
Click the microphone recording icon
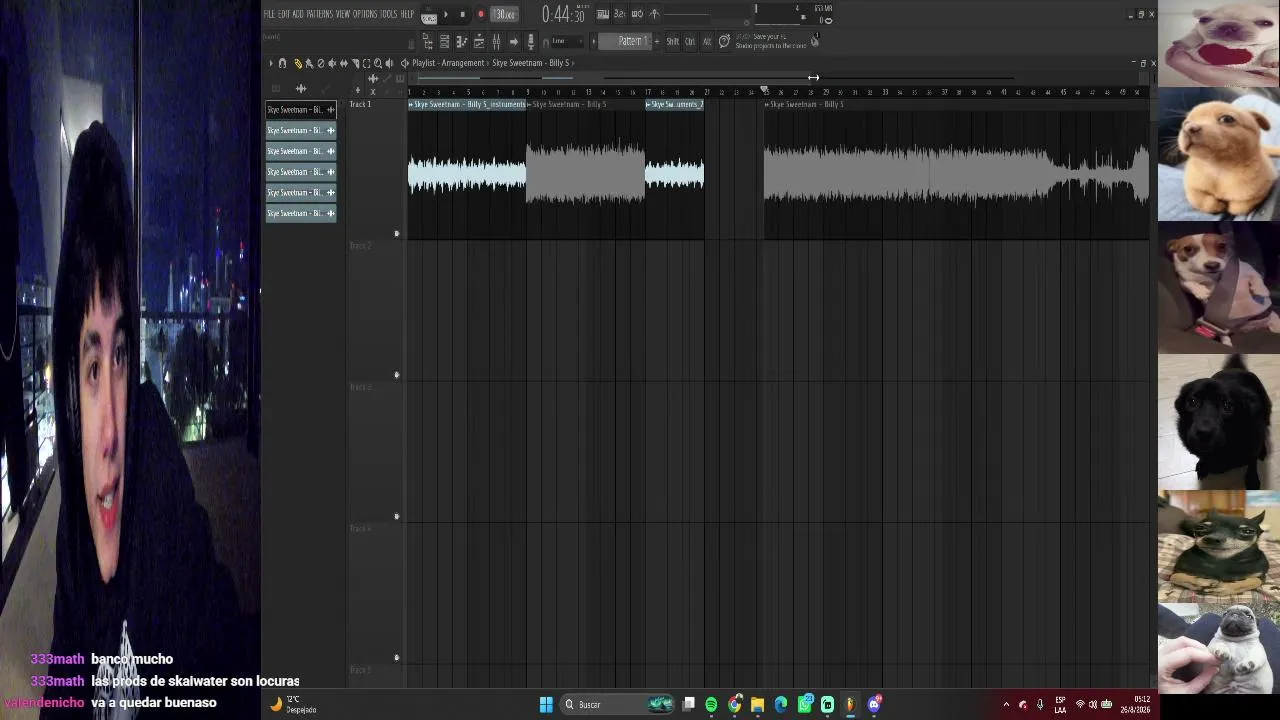(531, 41)
